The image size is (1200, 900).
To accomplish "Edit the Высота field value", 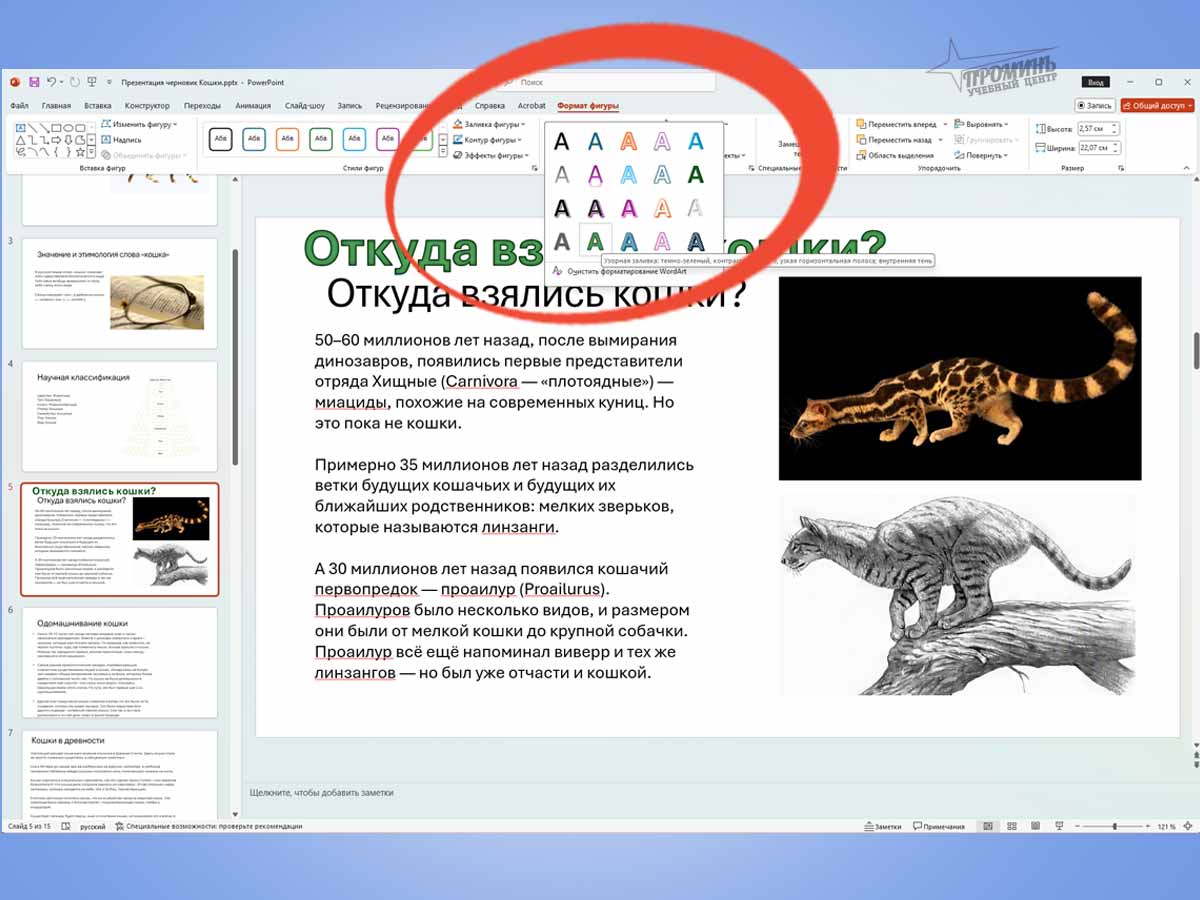I will click(x=1094, y=129).
